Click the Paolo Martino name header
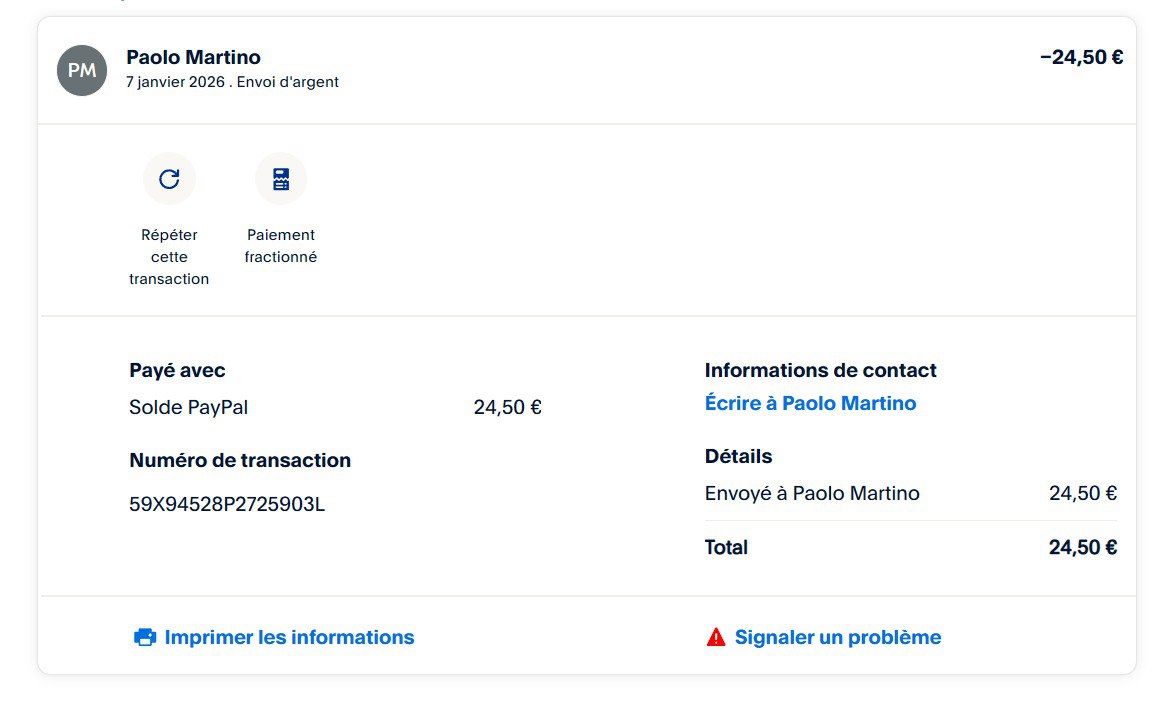1152x701 pixels. click(x=193, y=57)
